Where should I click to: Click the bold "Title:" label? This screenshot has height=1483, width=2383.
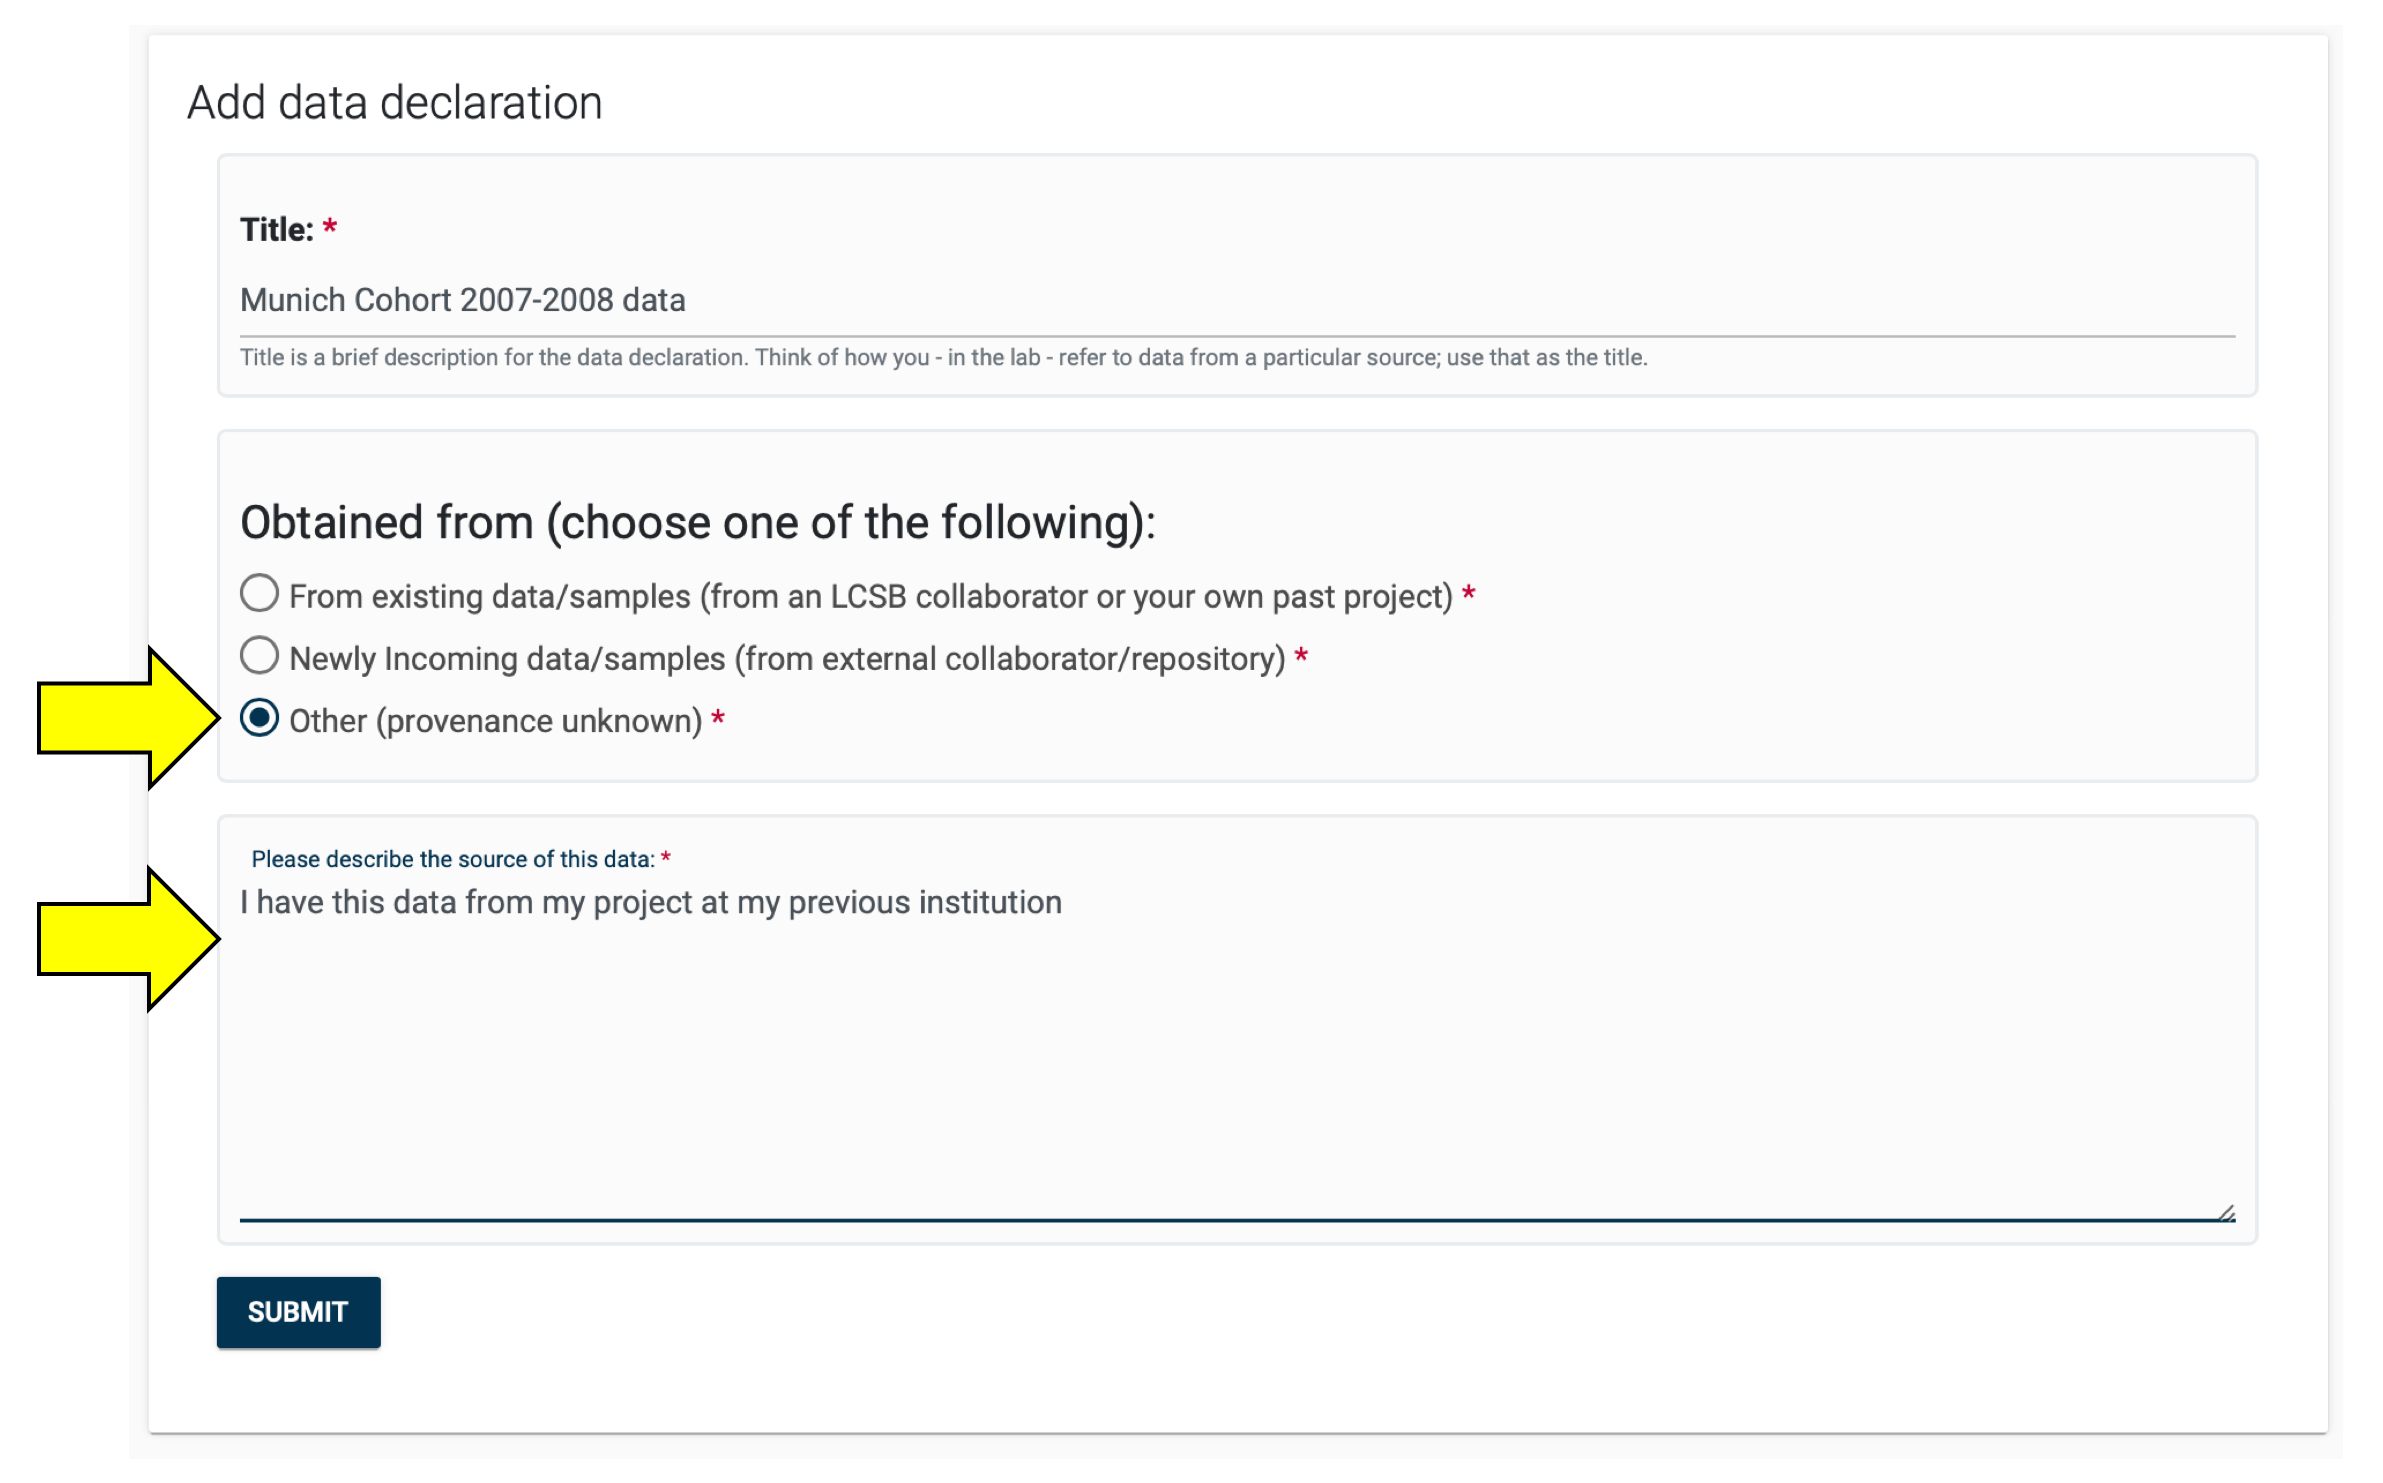(277, 230)
